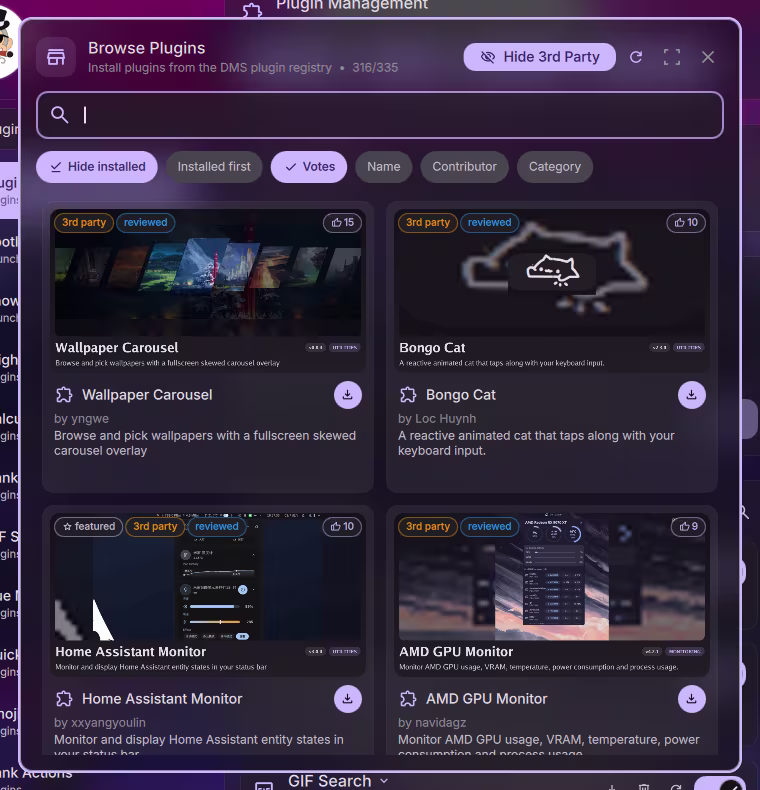Click the puzzle icon next to Home Assistant Monitor

pyautogui.click(x=64, y=699)
